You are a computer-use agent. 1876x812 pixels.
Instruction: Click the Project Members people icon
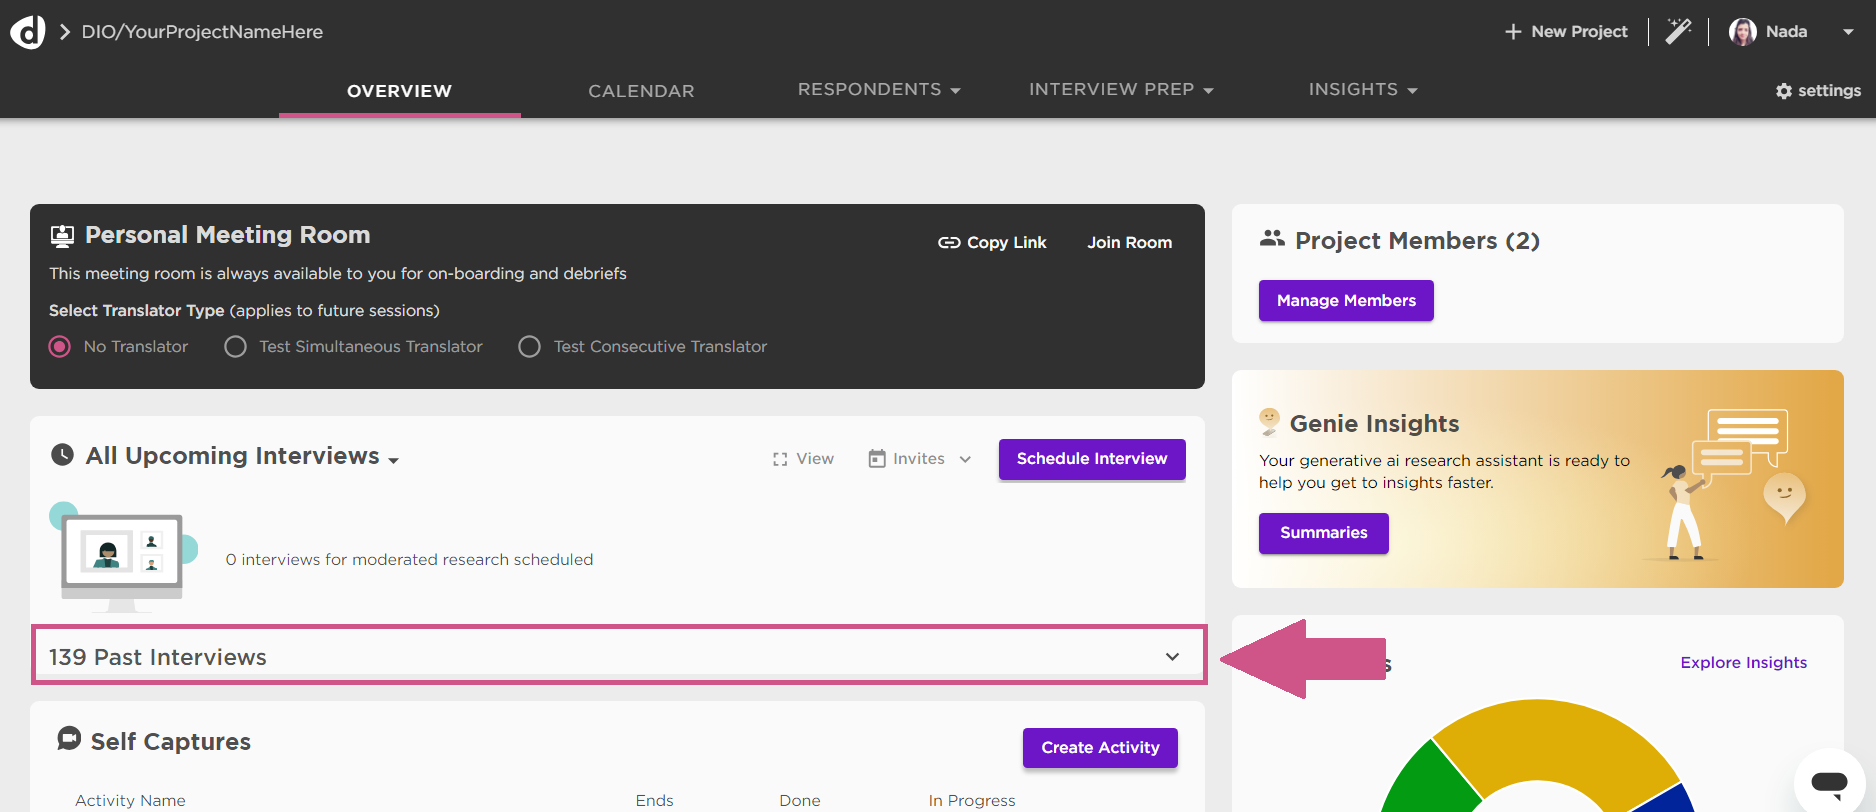coord(1272,239)
